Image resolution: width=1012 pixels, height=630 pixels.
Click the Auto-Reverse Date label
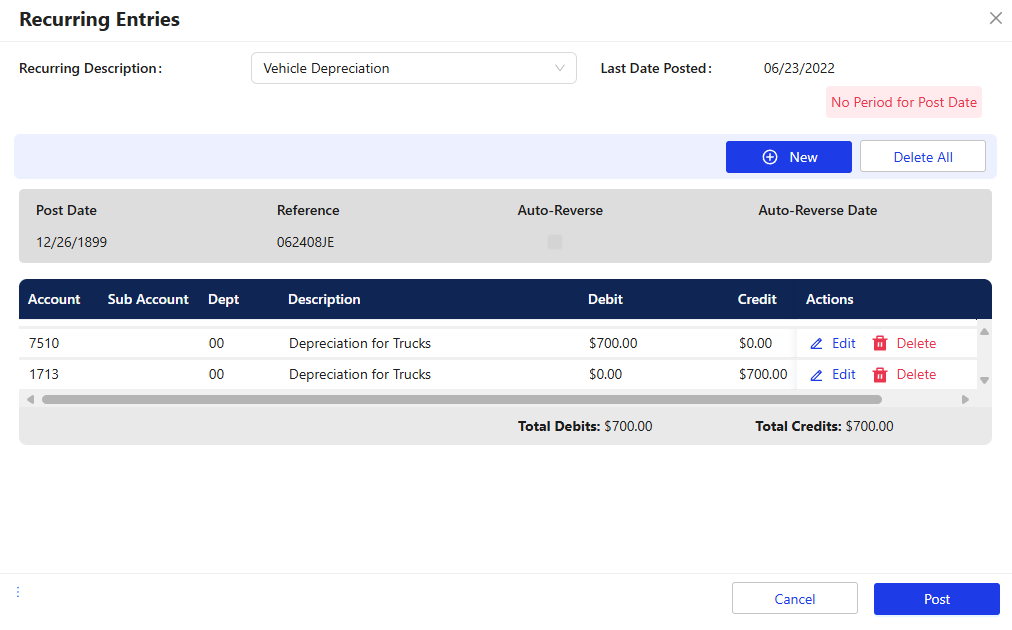817,210
